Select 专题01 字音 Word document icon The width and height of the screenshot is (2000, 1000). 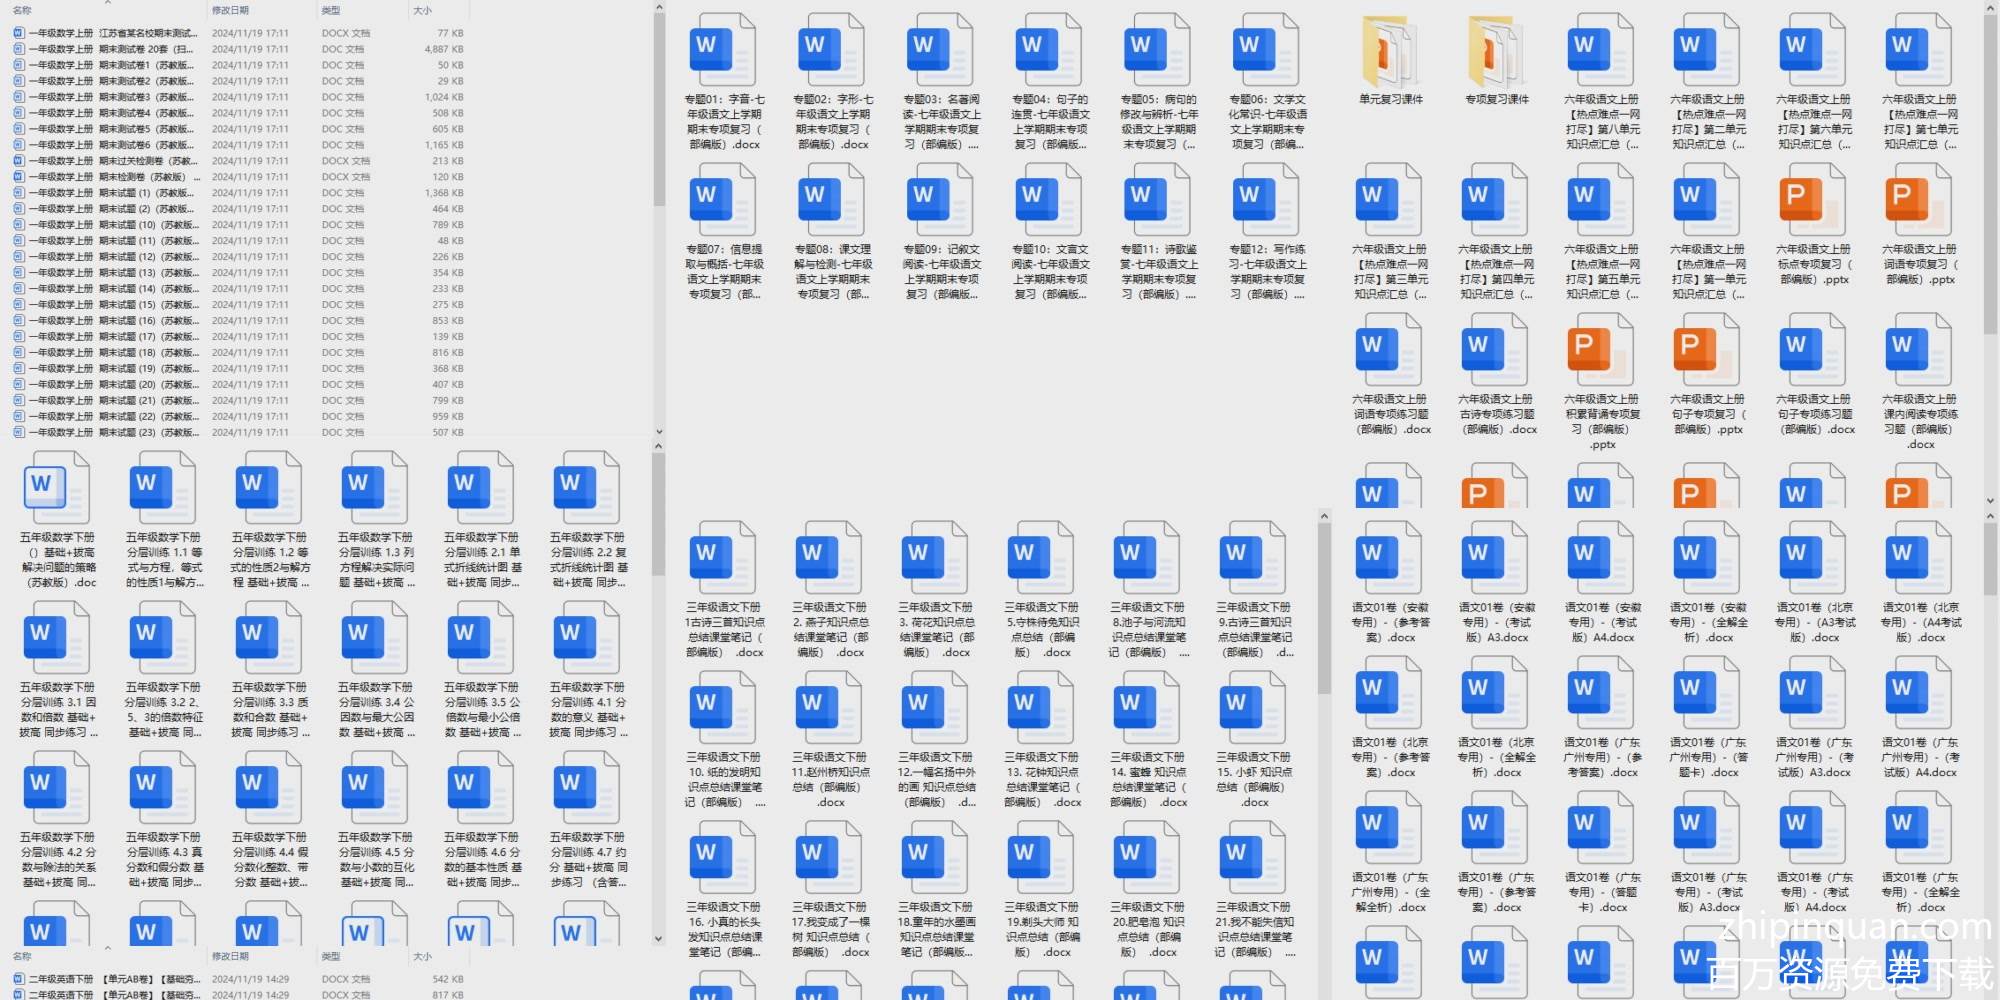coord(724,52)
